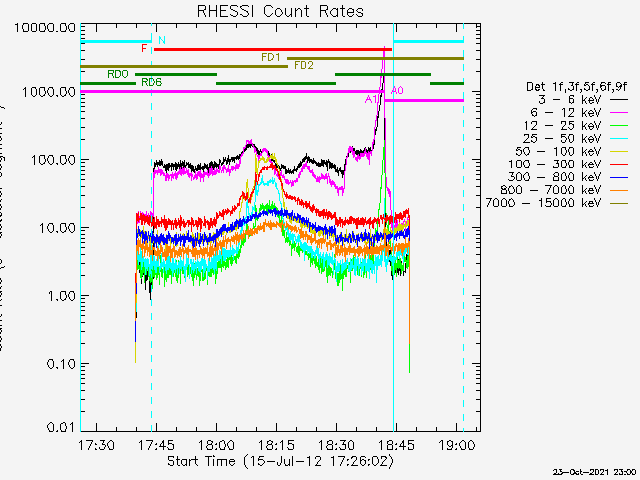
Task: Click the 1.00 y-axis label
Action: click(x=62, y=296)
